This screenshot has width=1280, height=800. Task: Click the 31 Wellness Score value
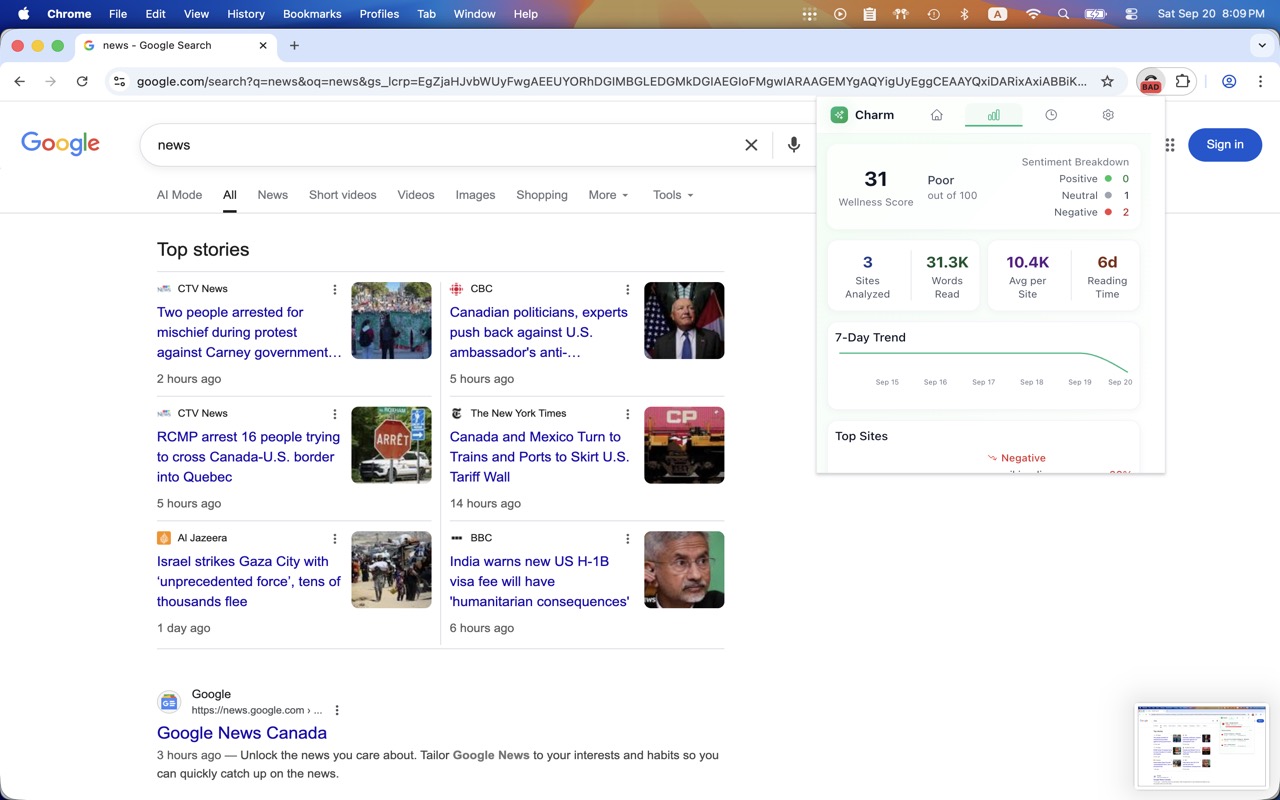tap(876, 179)
